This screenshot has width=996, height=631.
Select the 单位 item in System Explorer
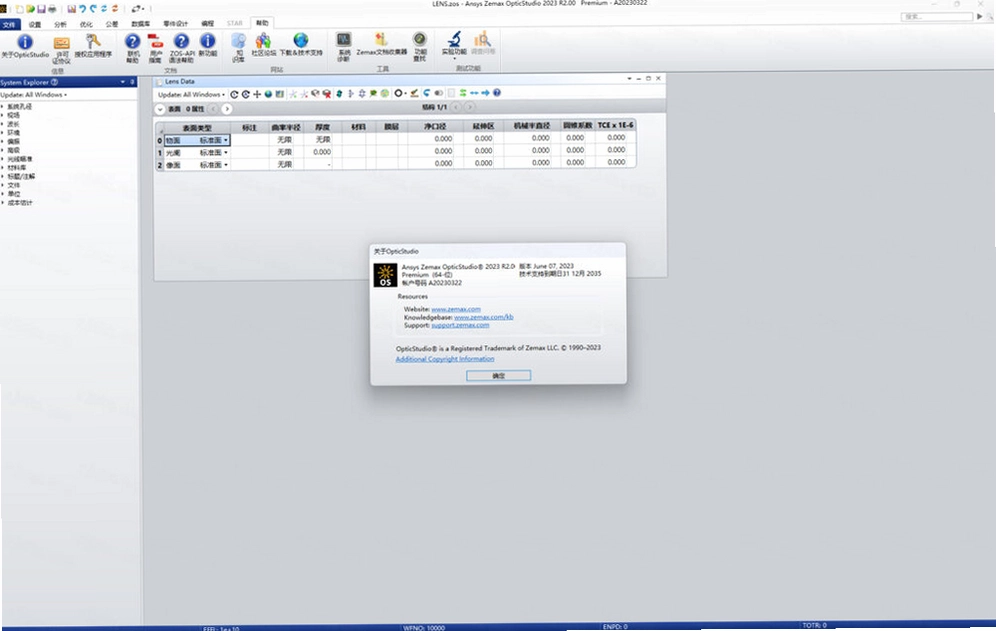click(13, 194)
